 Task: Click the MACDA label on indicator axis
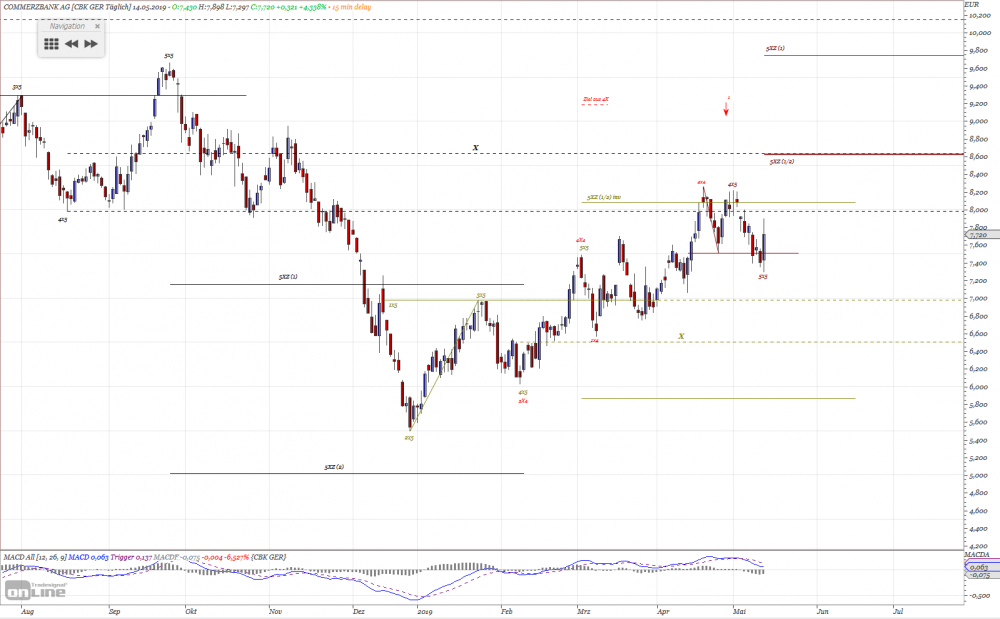coord(976,555)
